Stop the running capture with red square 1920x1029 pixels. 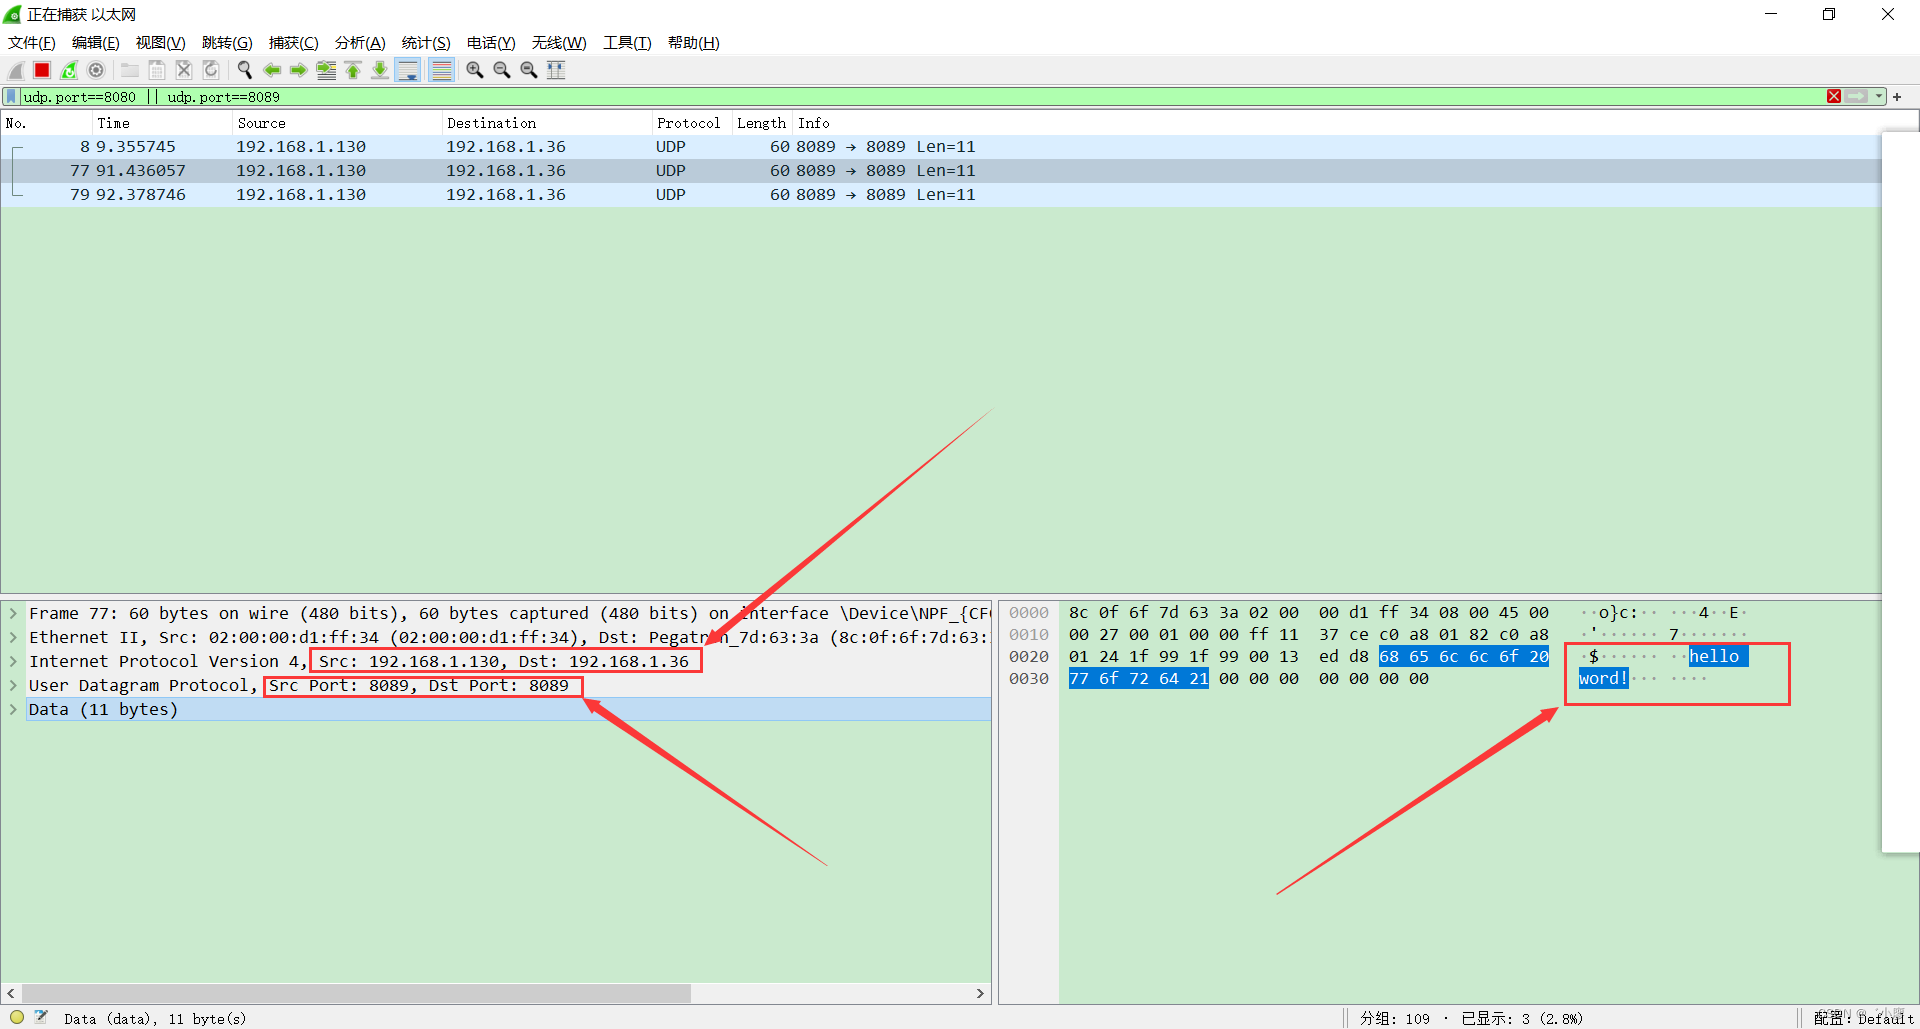42,70
